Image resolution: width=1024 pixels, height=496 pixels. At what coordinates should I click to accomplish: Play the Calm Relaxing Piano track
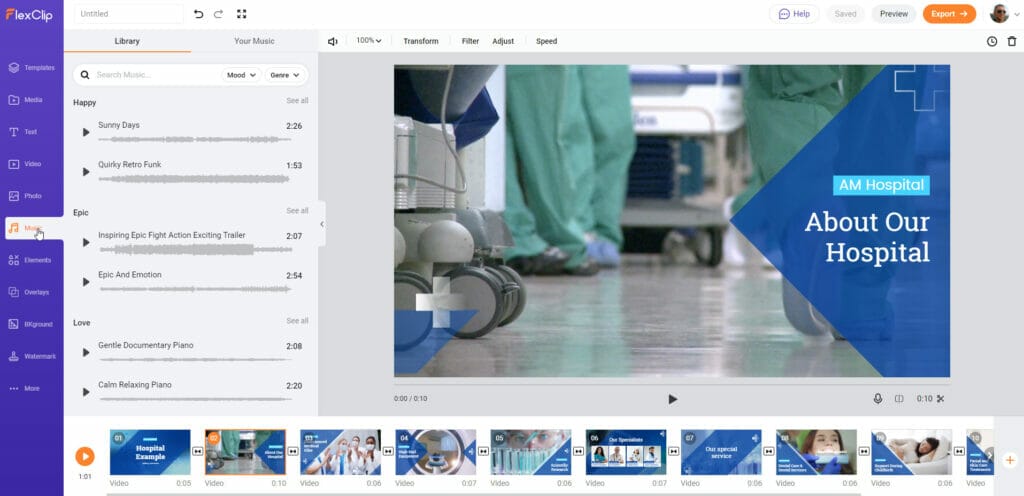click(86, 392)
